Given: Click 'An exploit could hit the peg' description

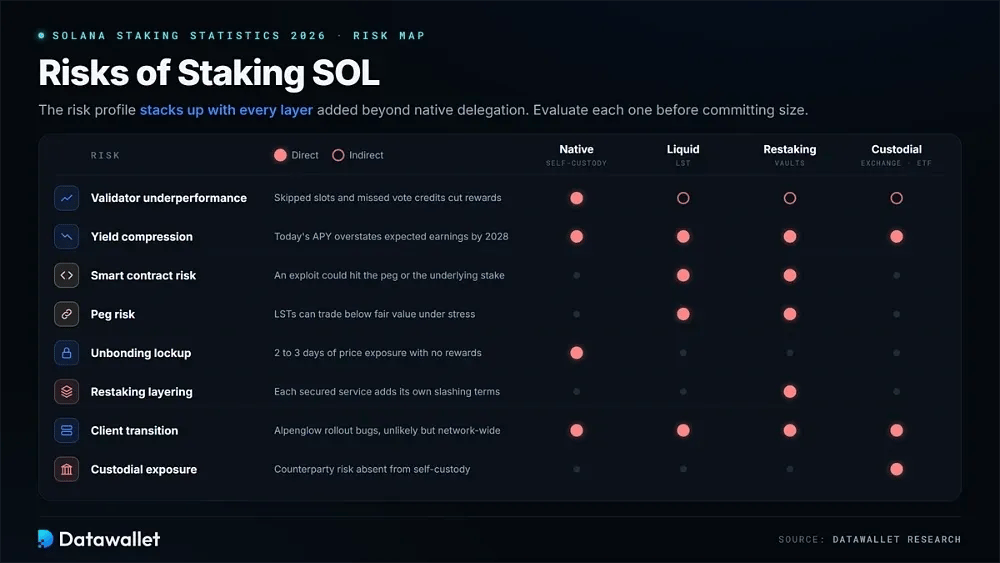Looking at the screenshot, I should tap(389, 275).
